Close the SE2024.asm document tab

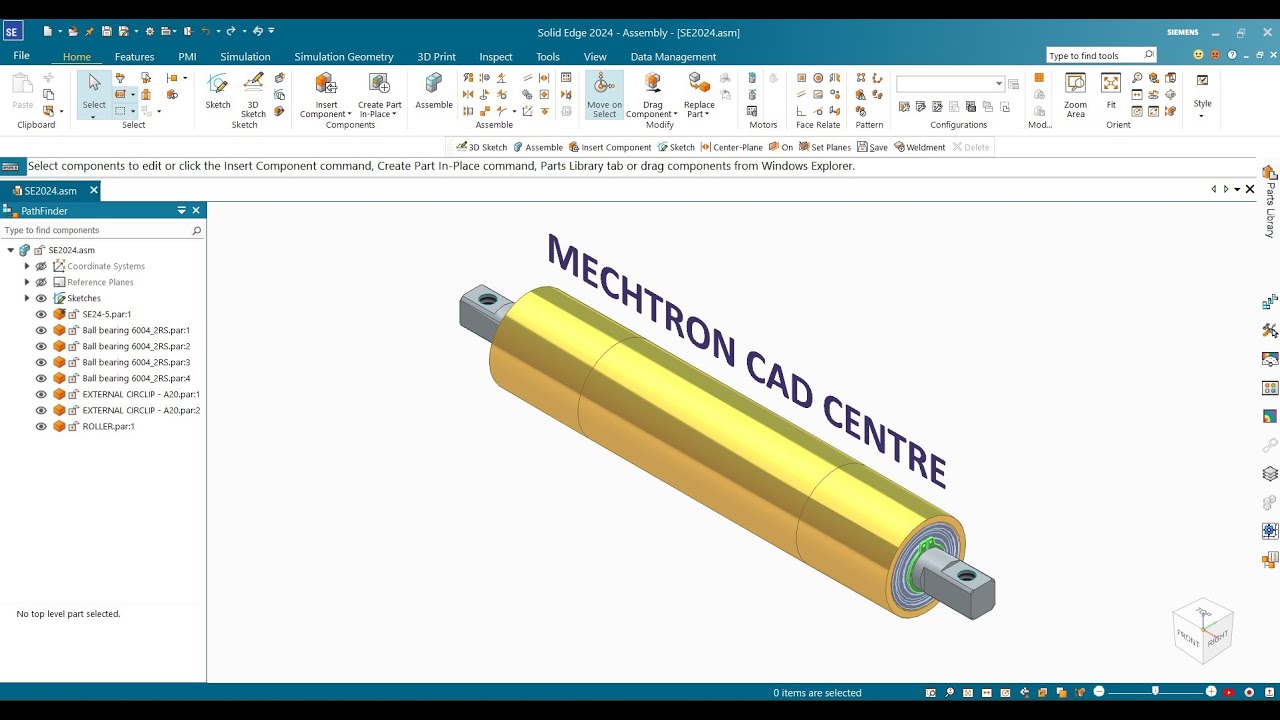(x=94, y=190)
